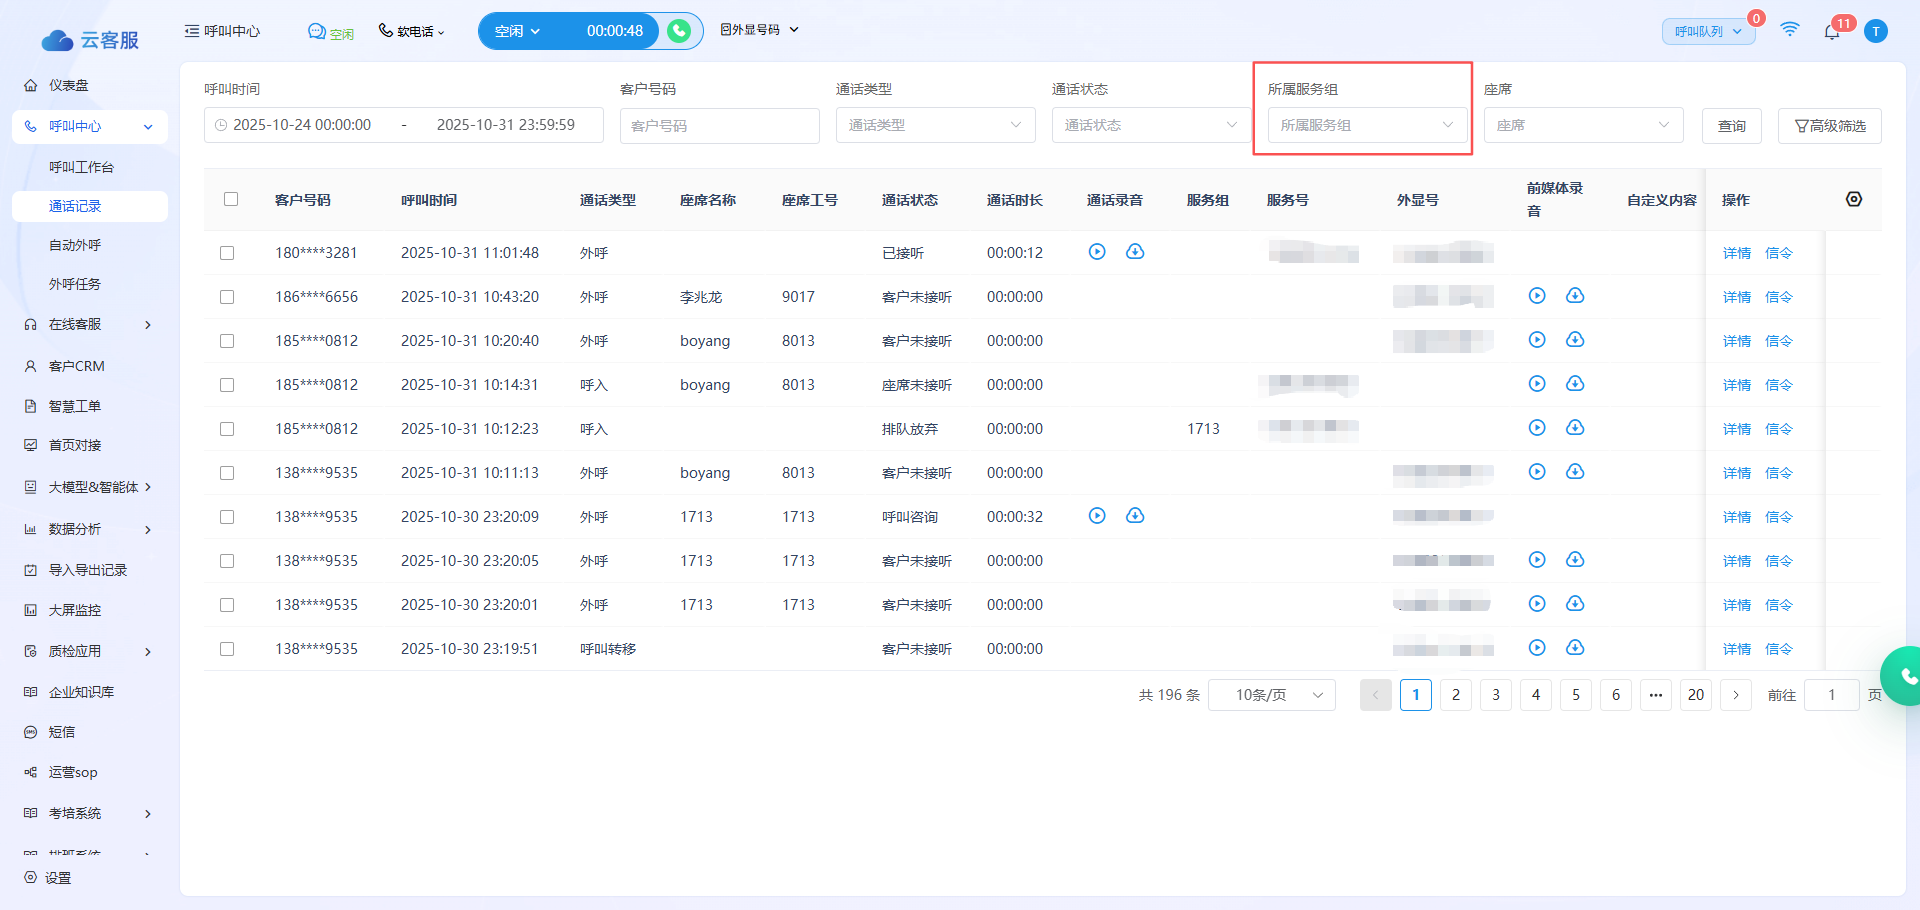Screen dimensions: 1920x910
Task: Click the table column settings gear icon
Action: [1853, 199]
